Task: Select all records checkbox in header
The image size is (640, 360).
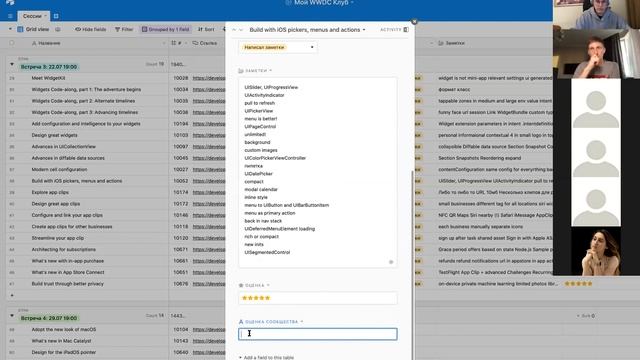Action: pyautogui.click(x=12, y=43)
